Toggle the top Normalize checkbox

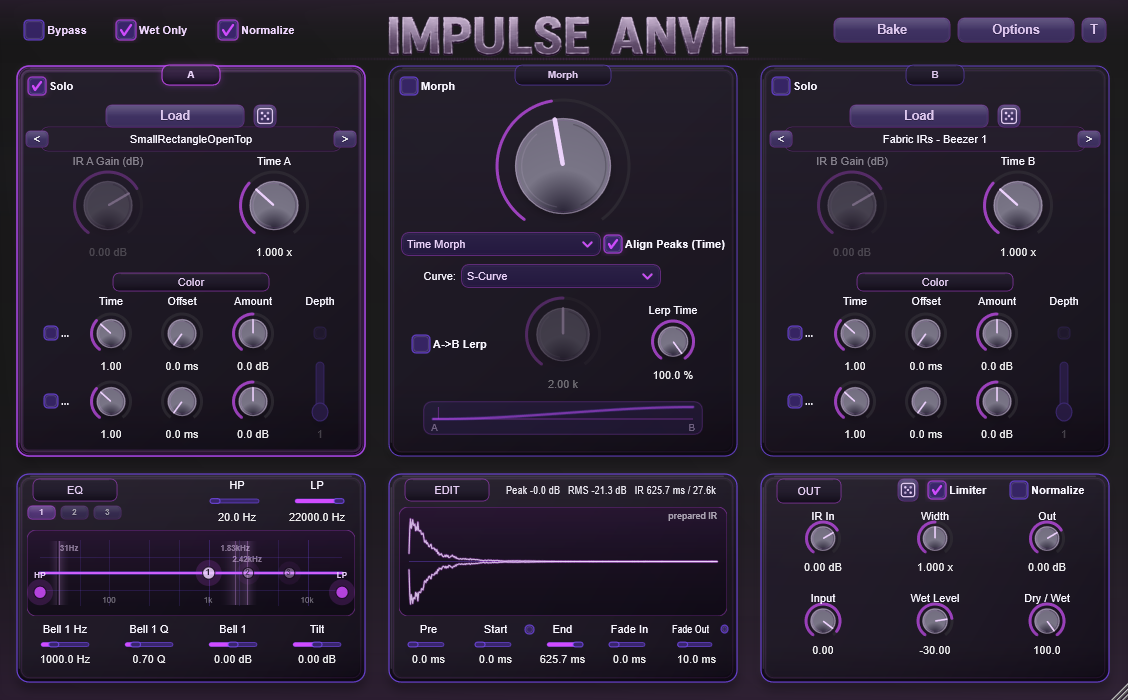pyautogui.click(x=228, y=29)
